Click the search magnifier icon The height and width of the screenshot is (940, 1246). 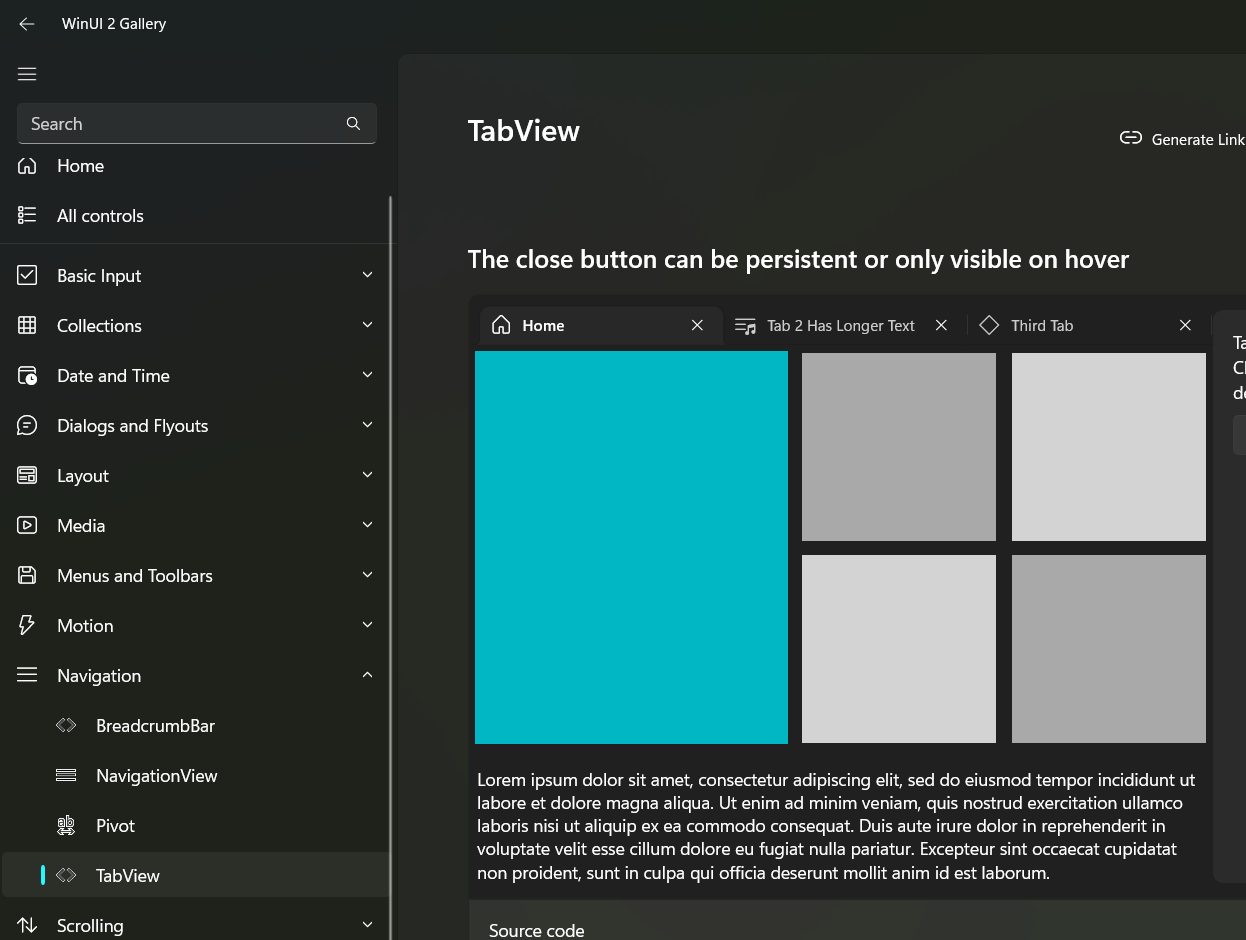click(x=353, y=123)
